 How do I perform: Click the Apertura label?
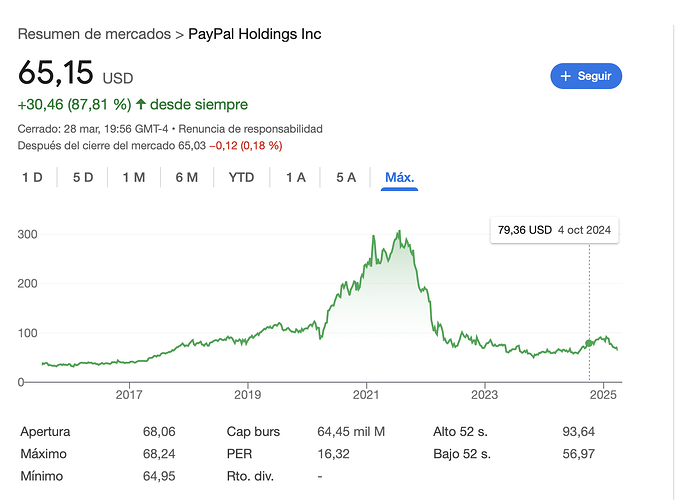tap(45, 432)
